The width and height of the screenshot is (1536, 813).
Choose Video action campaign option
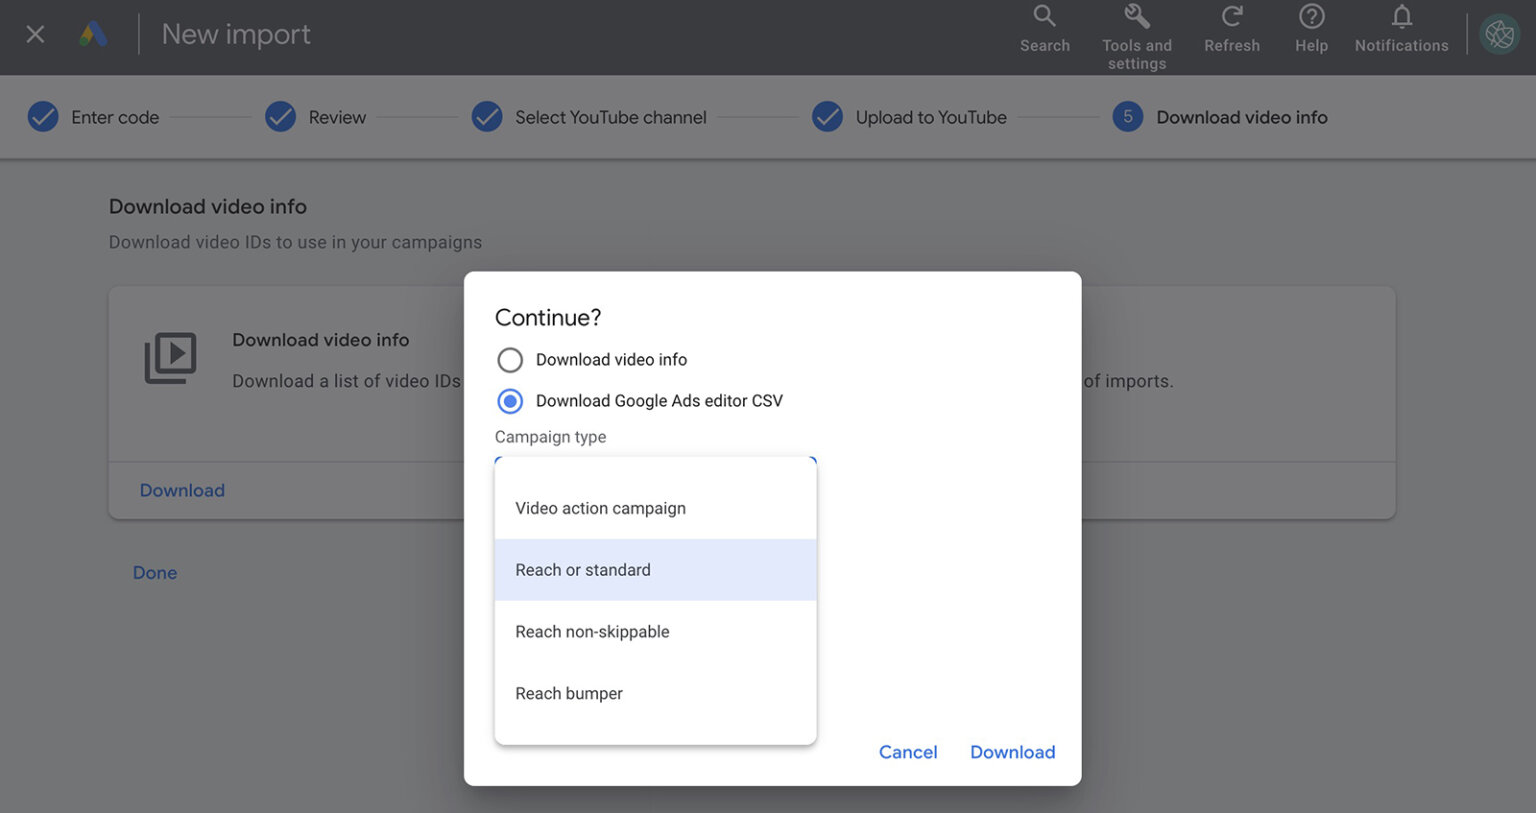click(x=656, y=508)
